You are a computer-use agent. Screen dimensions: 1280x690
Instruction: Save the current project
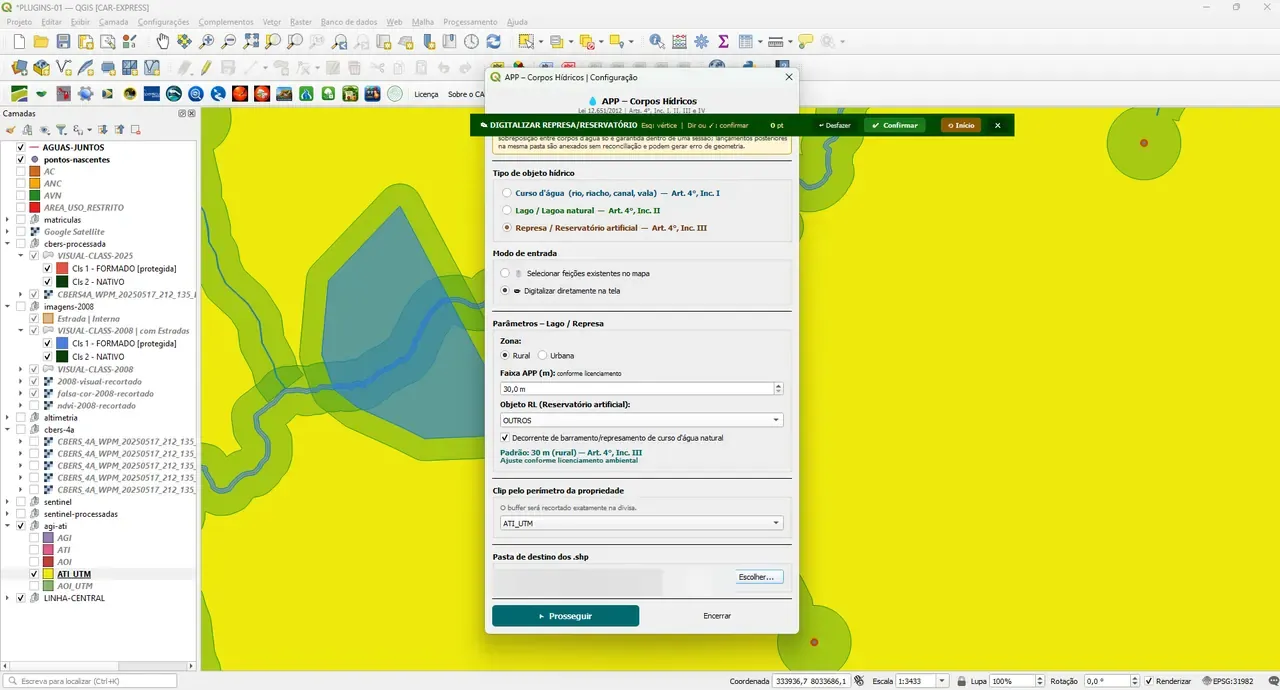click(63, 42)
